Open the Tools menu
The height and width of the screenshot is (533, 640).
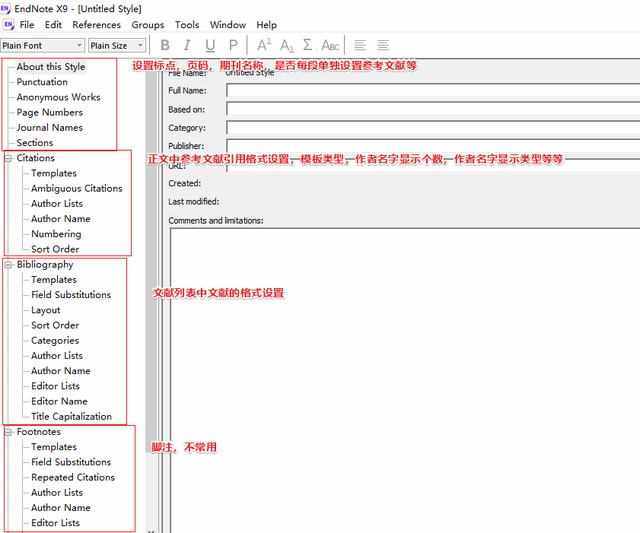coord(187,25)
